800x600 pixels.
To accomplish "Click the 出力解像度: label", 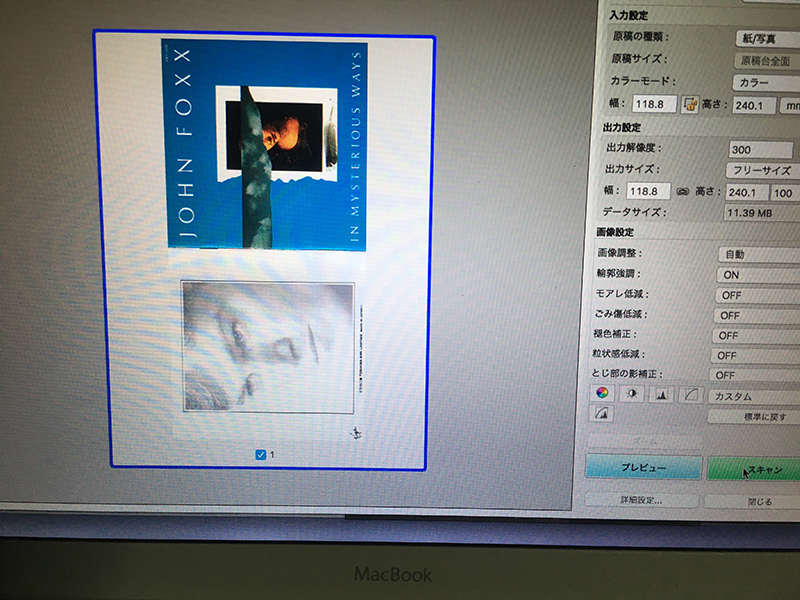I will click(634, 148).
